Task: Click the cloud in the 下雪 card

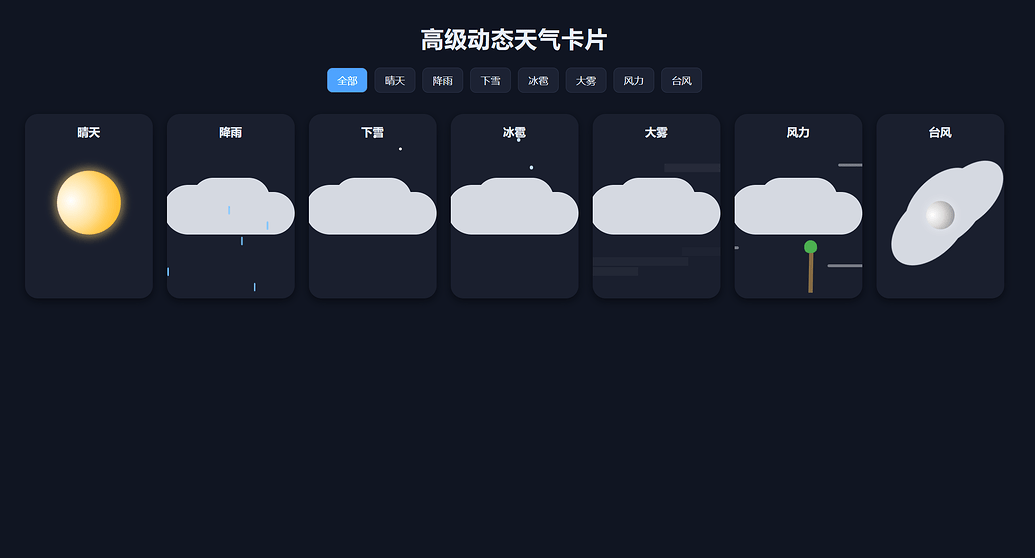Action: pos(373,207)
